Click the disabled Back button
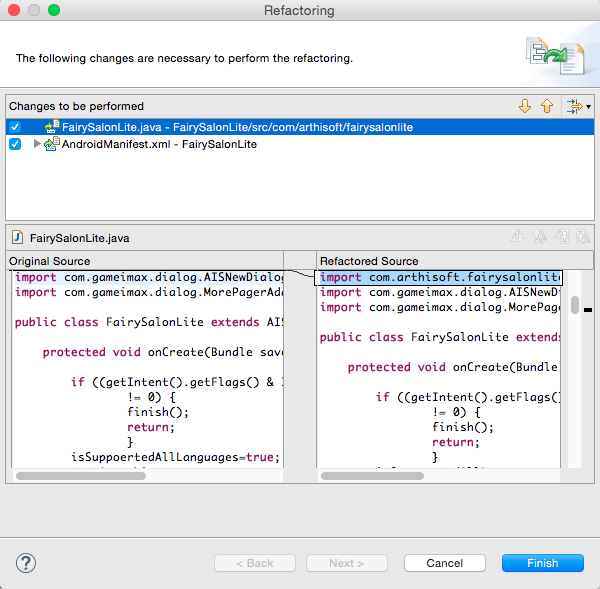The height and width of the screenshot is (589, 600). (x=255, y=563)
